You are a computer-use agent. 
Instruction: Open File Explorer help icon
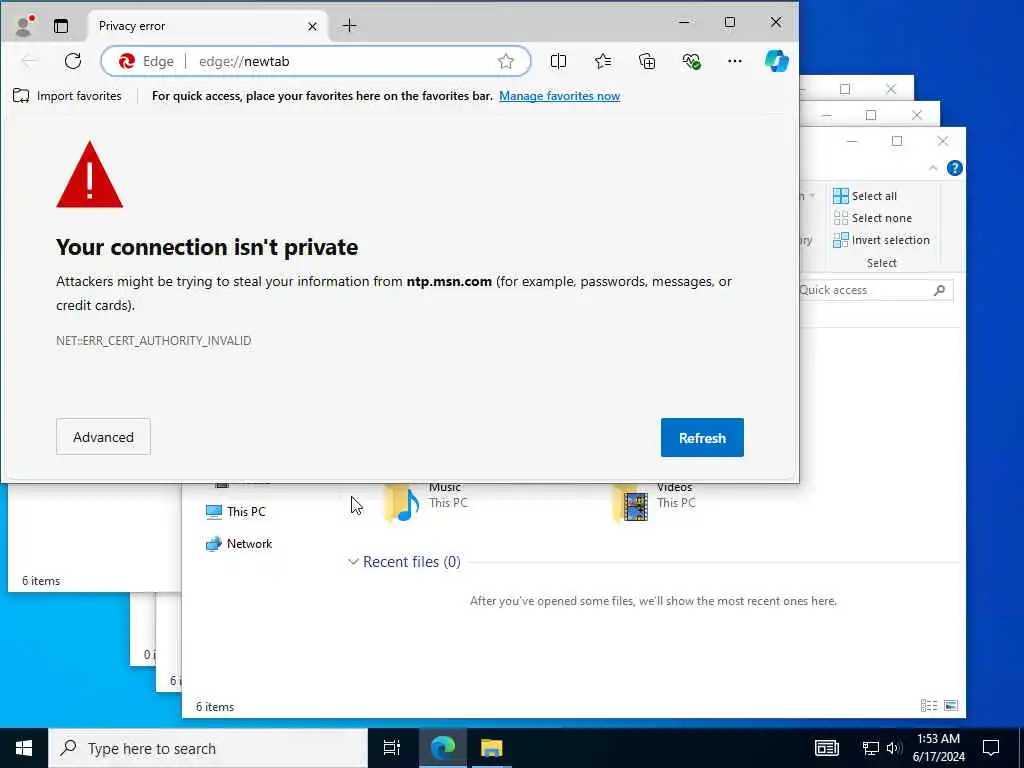click(954, 168)
